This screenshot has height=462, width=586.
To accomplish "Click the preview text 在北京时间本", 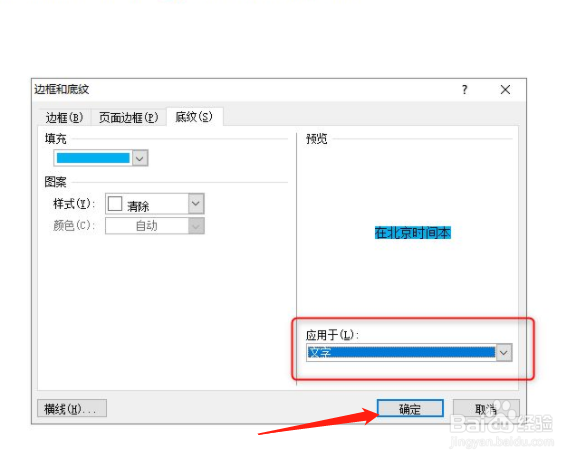I will (413, 232).
